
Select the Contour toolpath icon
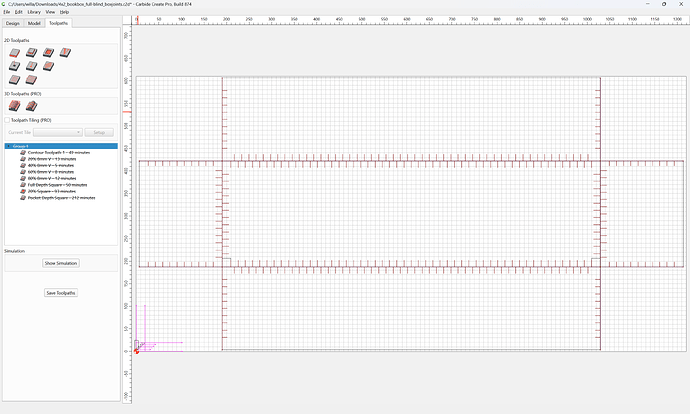pos(15,53)
